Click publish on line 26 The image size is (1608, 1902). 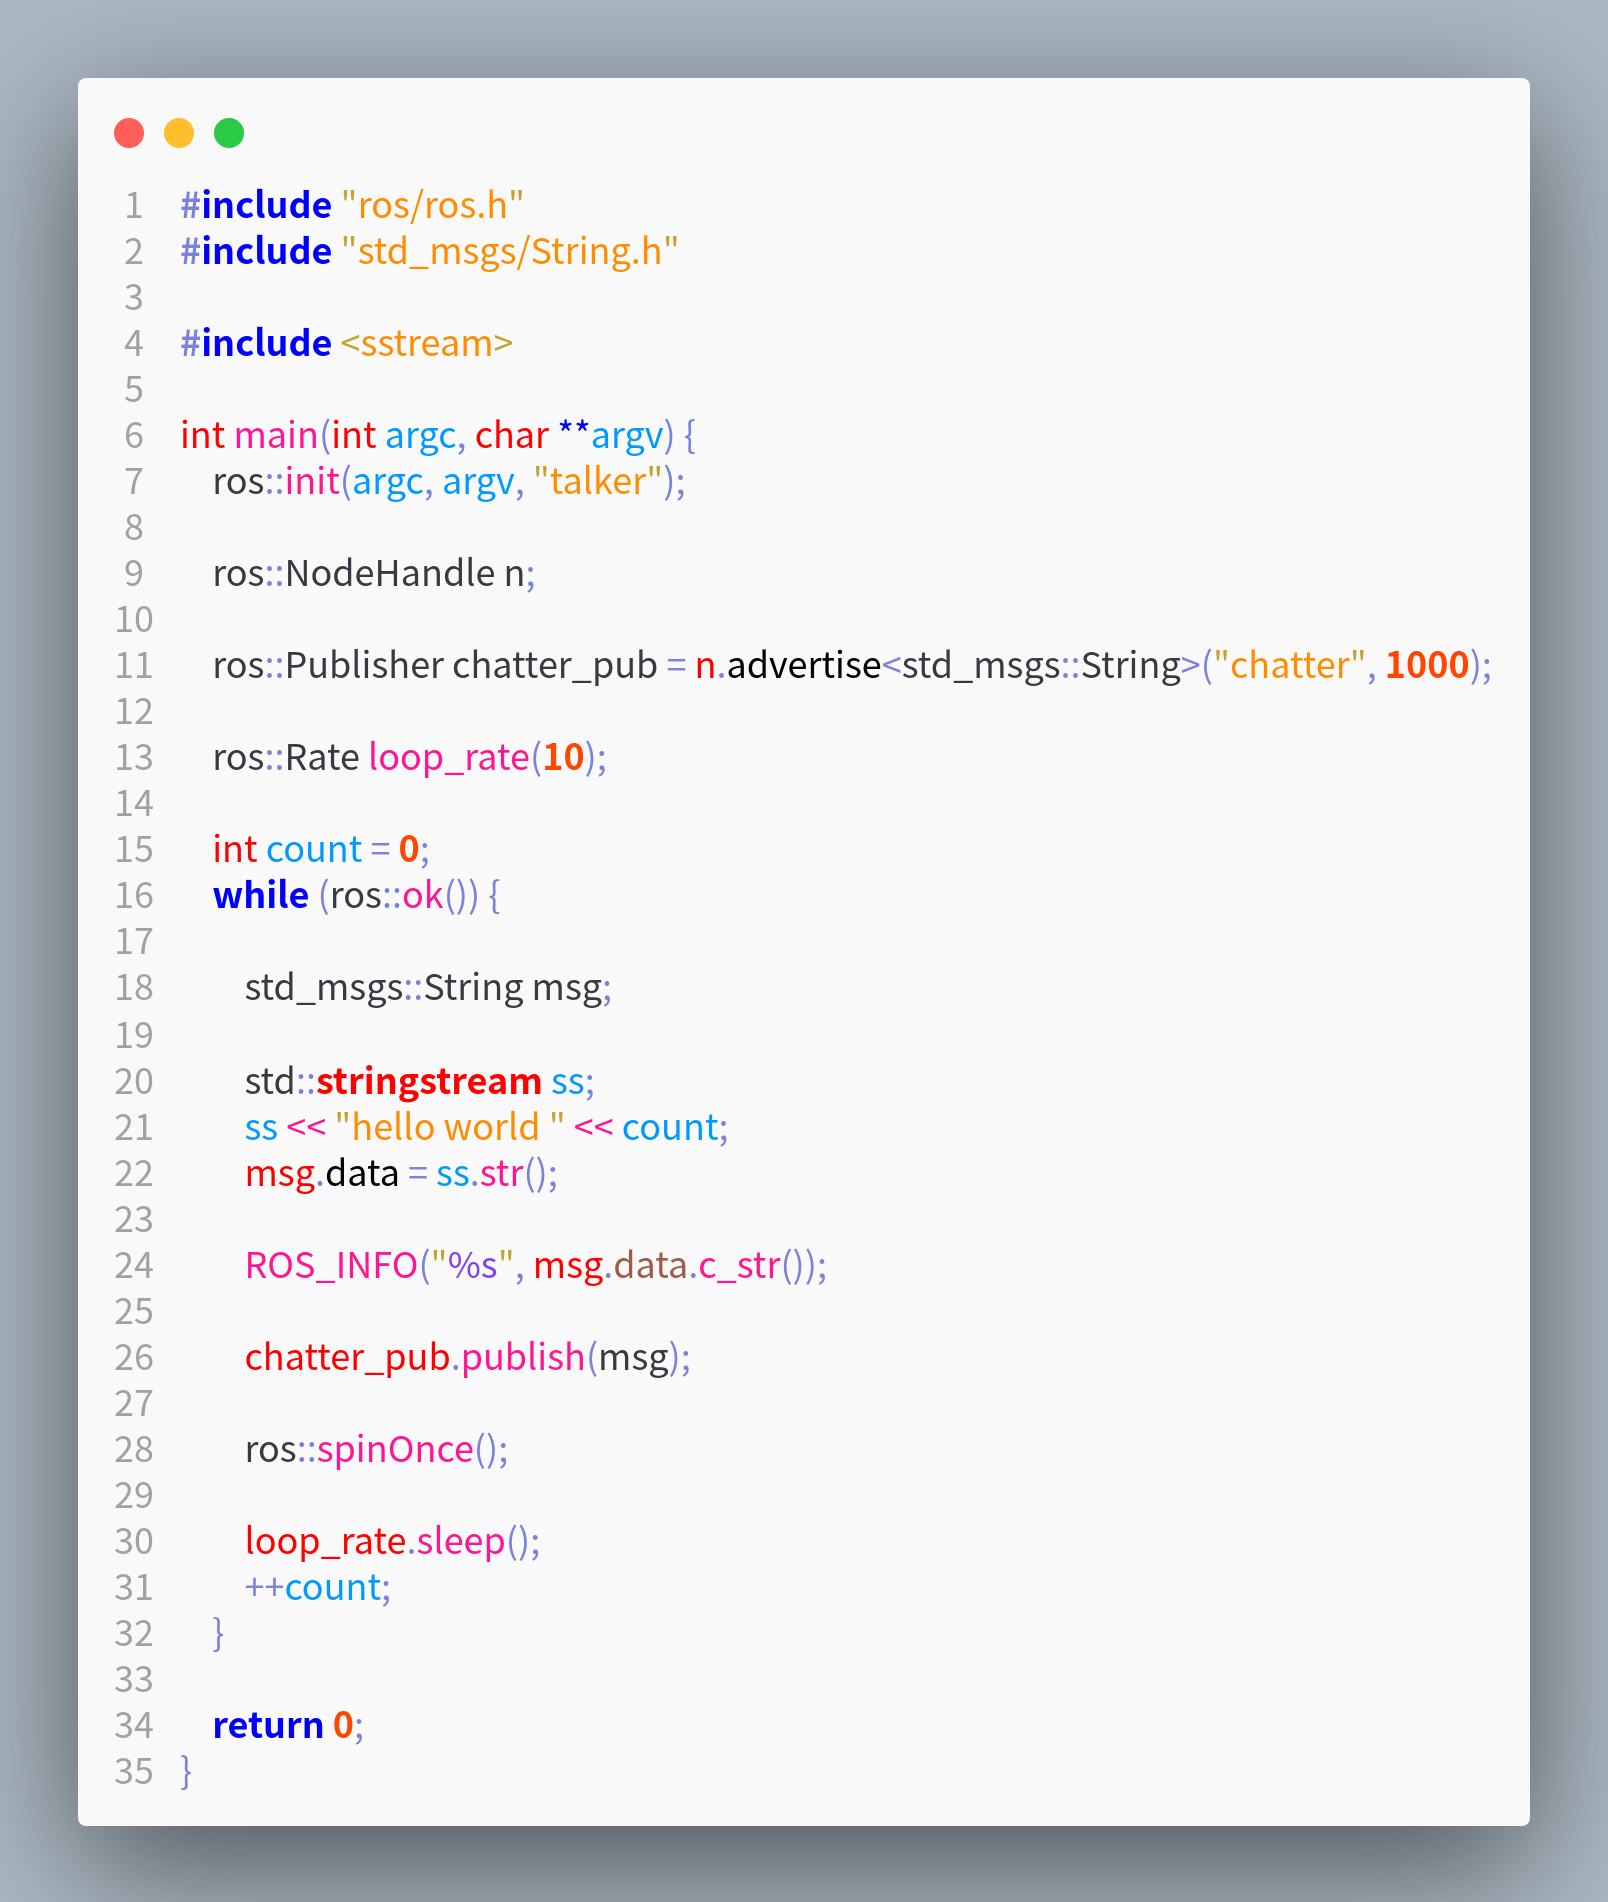(x=523, y=1359)
